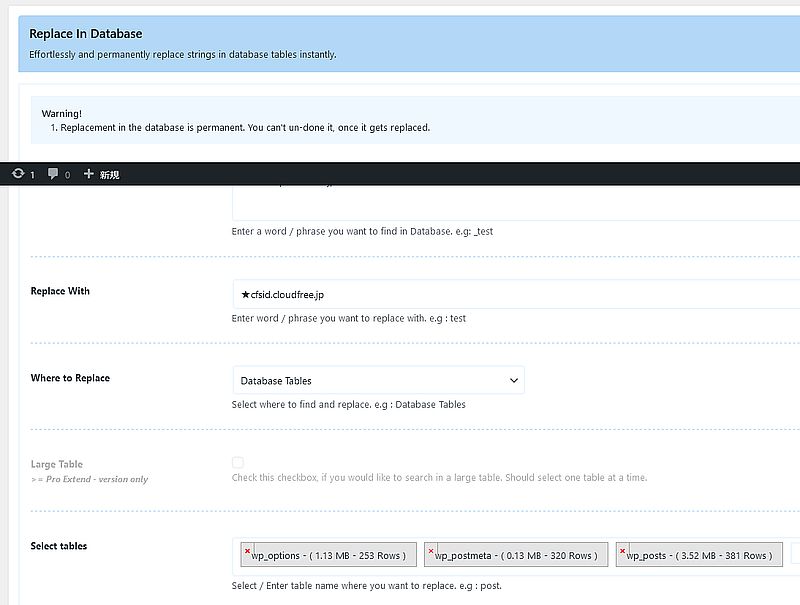Click the Select tables label

59,546
